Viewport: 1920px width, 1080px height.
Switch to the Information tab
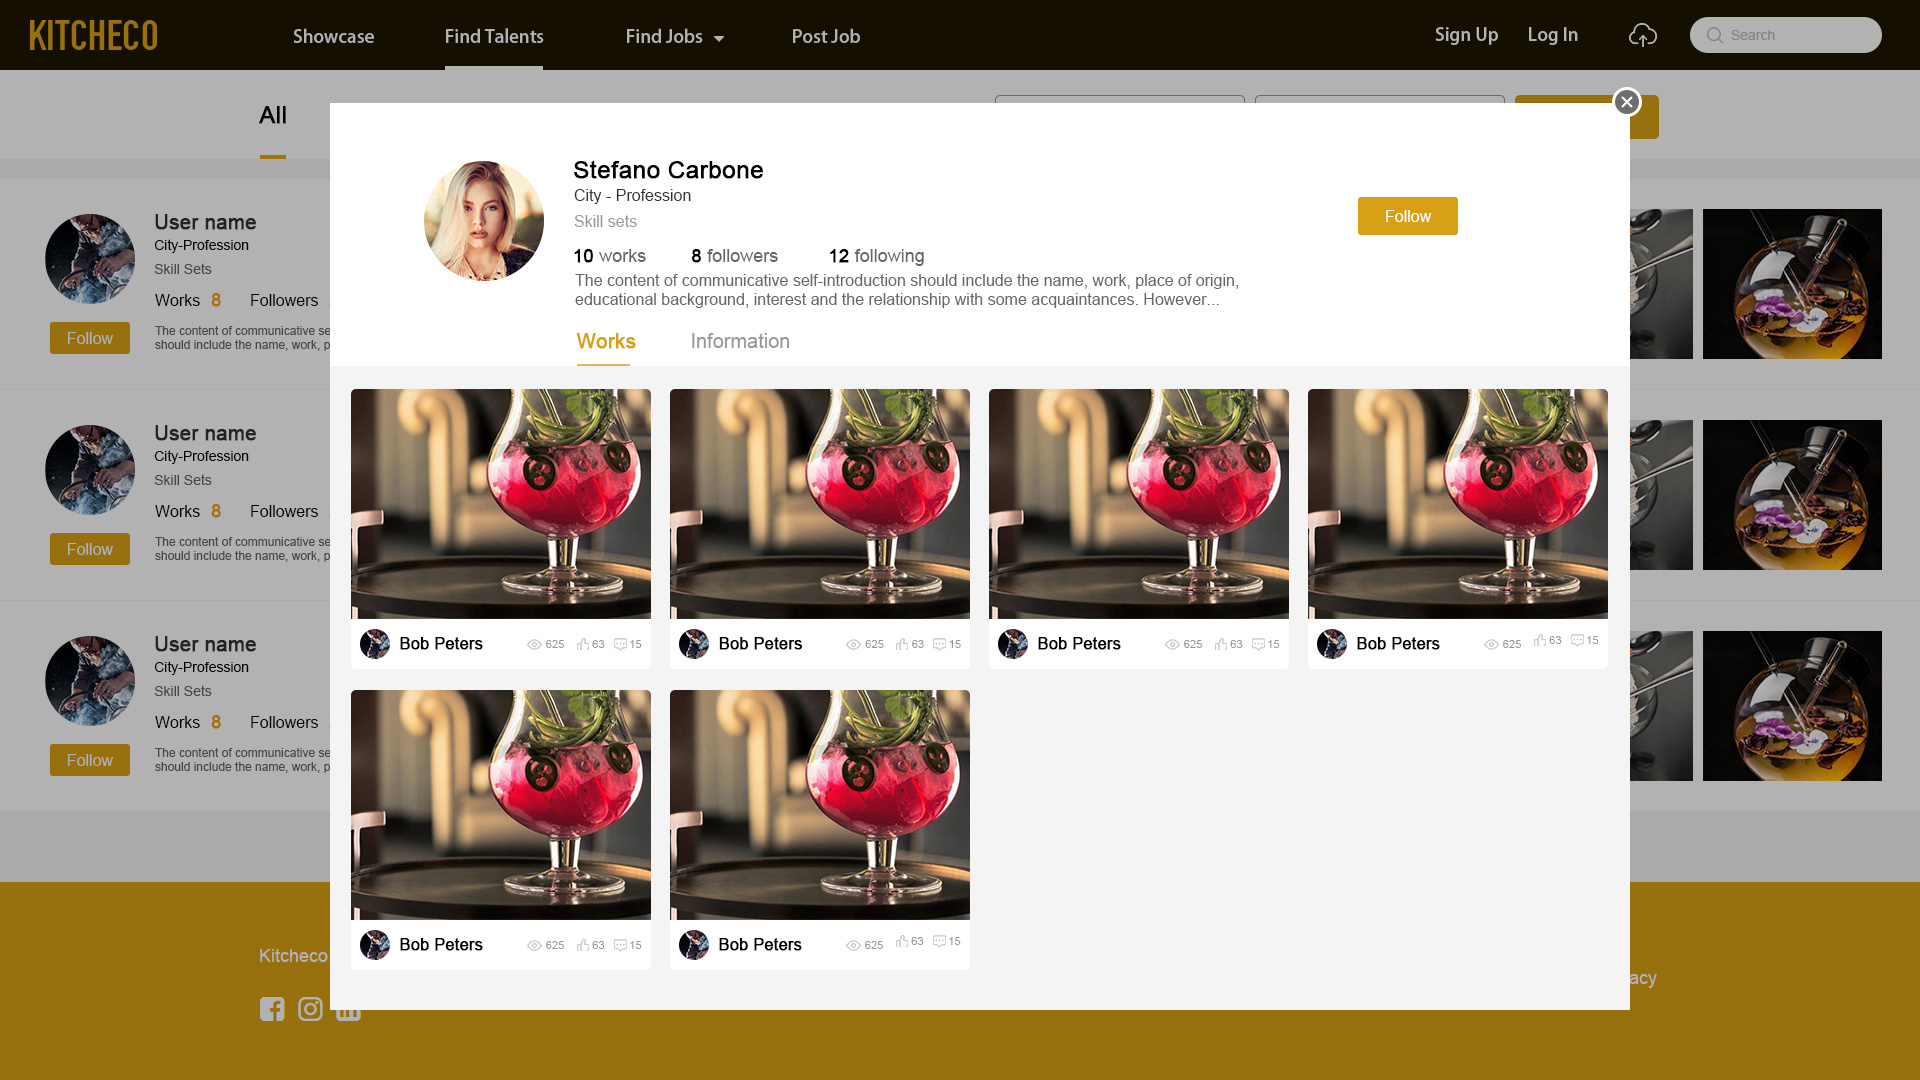point(740,342)
